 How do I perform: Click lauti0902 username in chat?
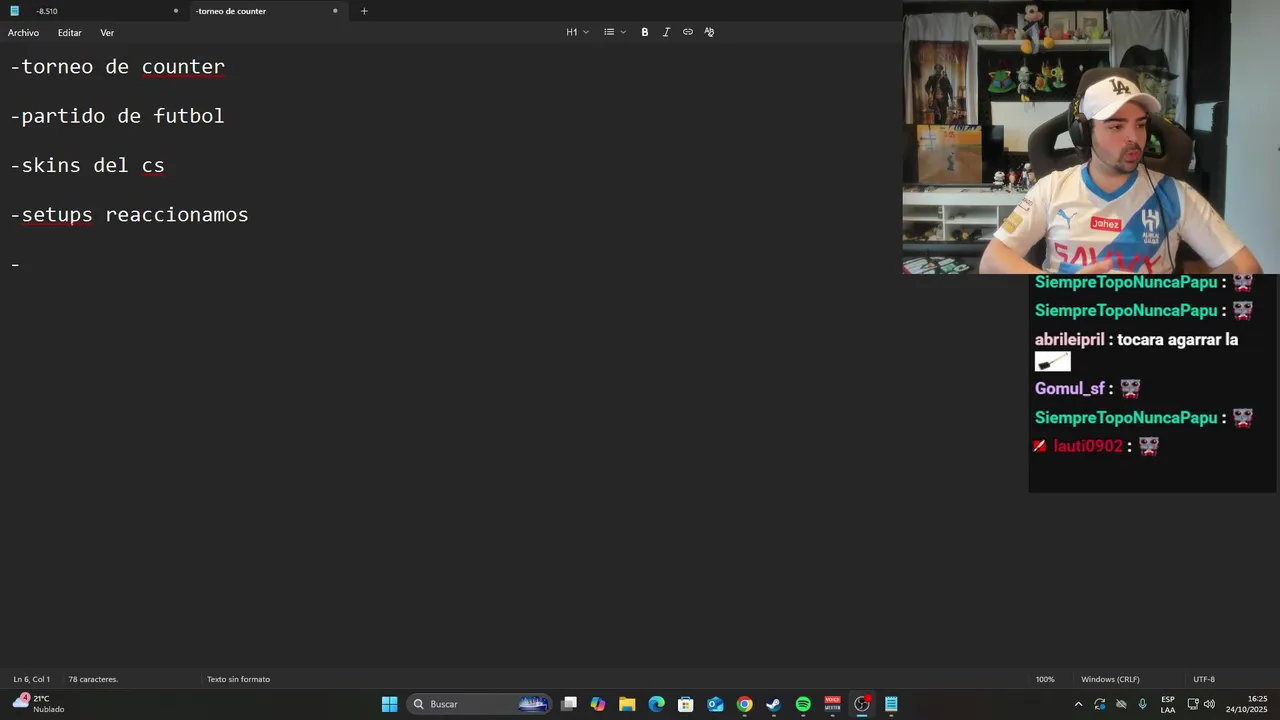pos(1088,446)
